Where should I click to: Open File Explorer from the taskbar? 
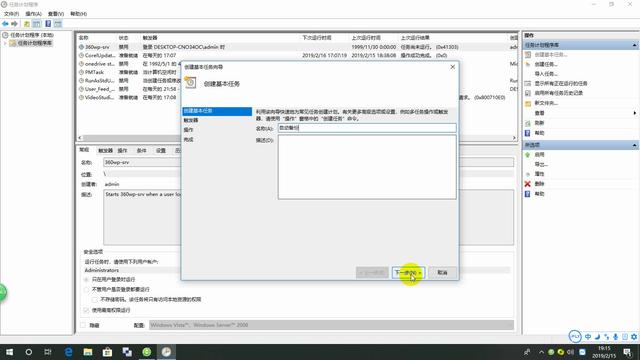point(88,352)
